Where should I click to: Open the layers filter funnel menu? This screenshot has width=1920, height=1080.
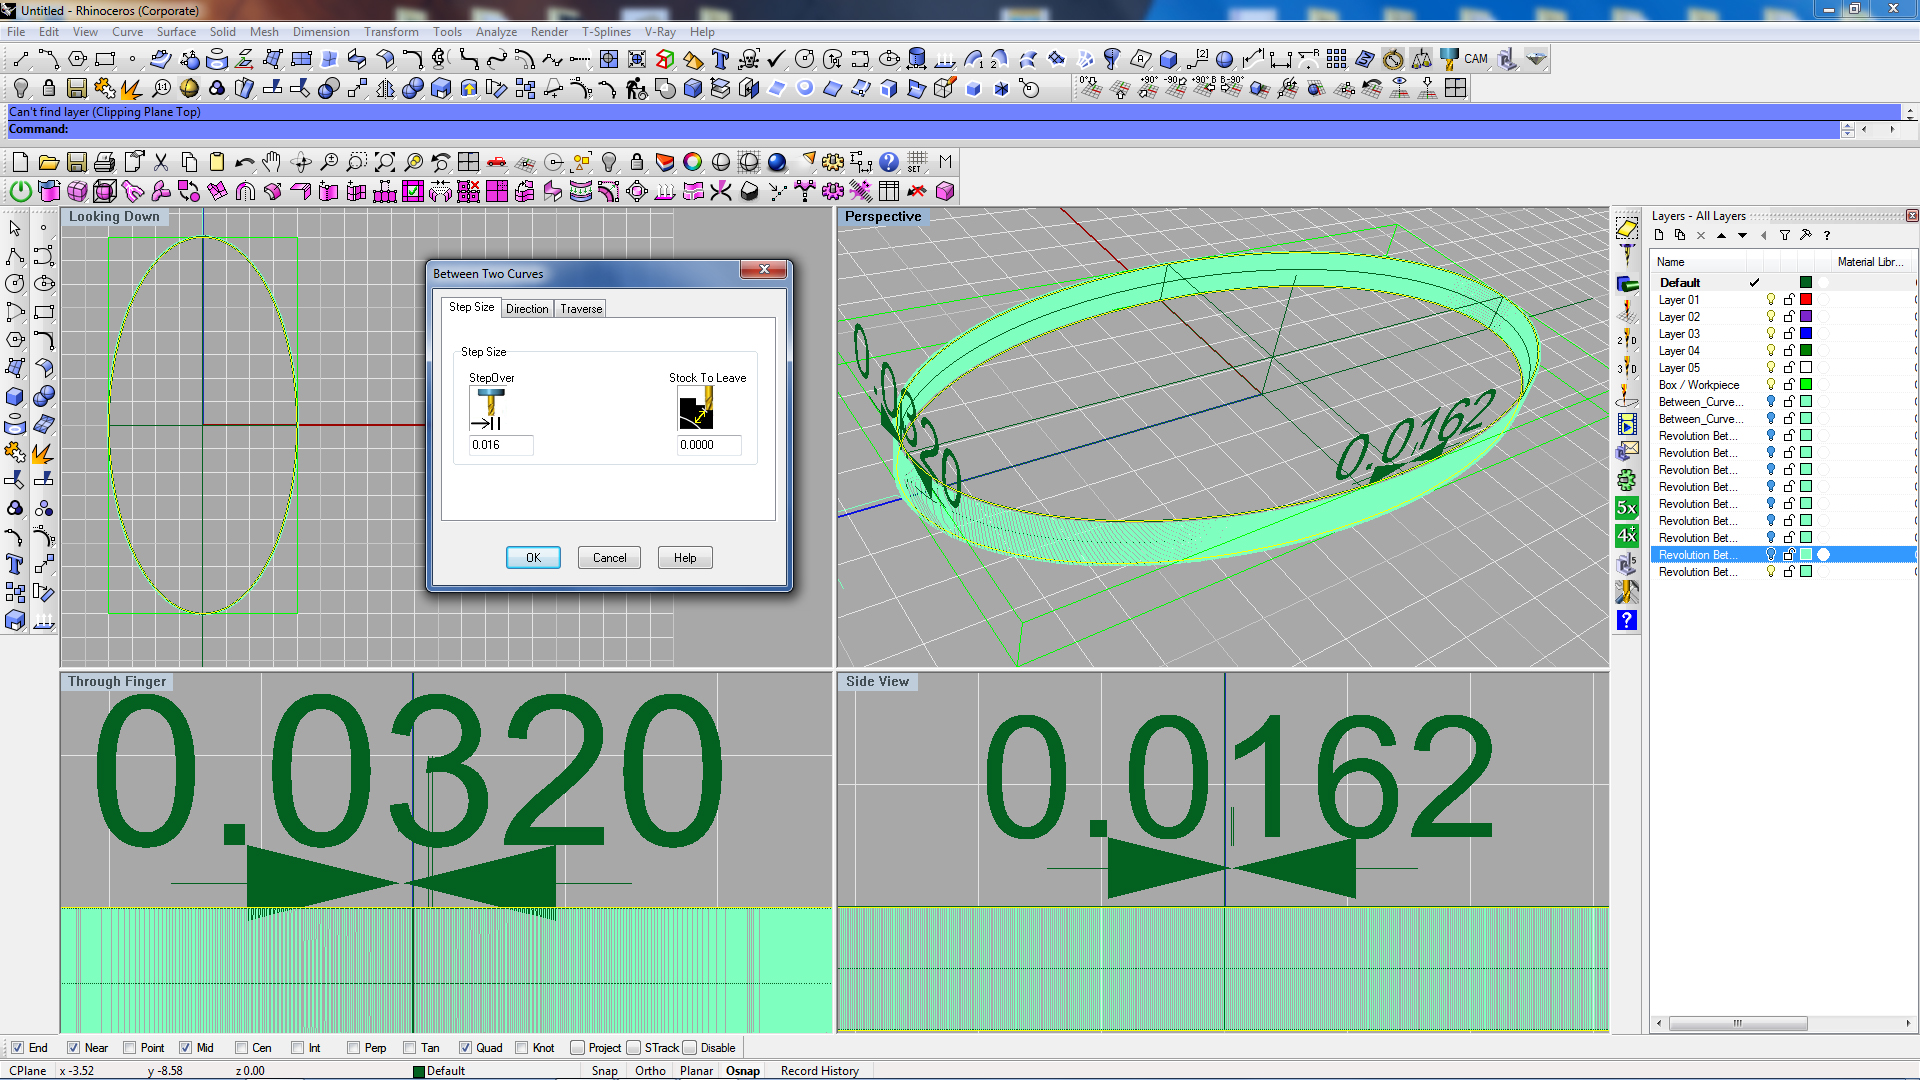point(1785,235)
